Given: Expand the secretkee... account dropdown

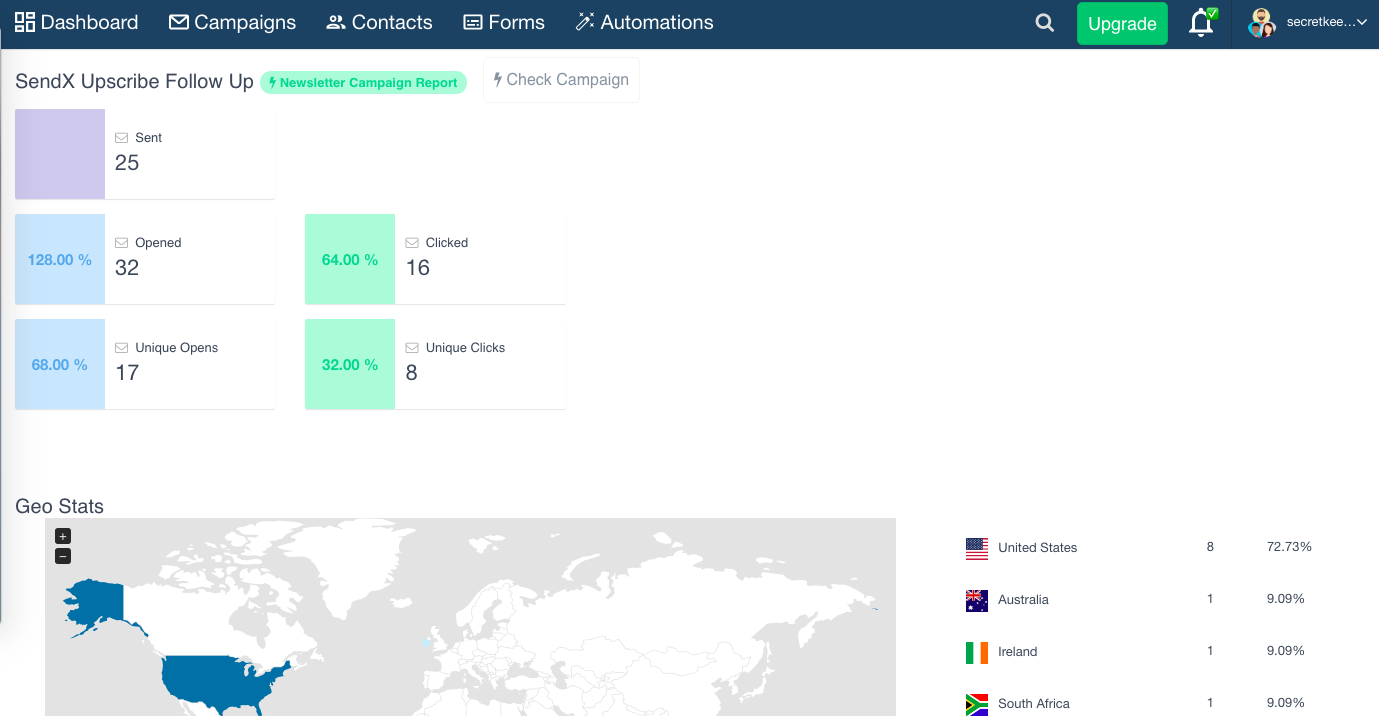Looking at the screenshot, I should [x=1327, y=22].
